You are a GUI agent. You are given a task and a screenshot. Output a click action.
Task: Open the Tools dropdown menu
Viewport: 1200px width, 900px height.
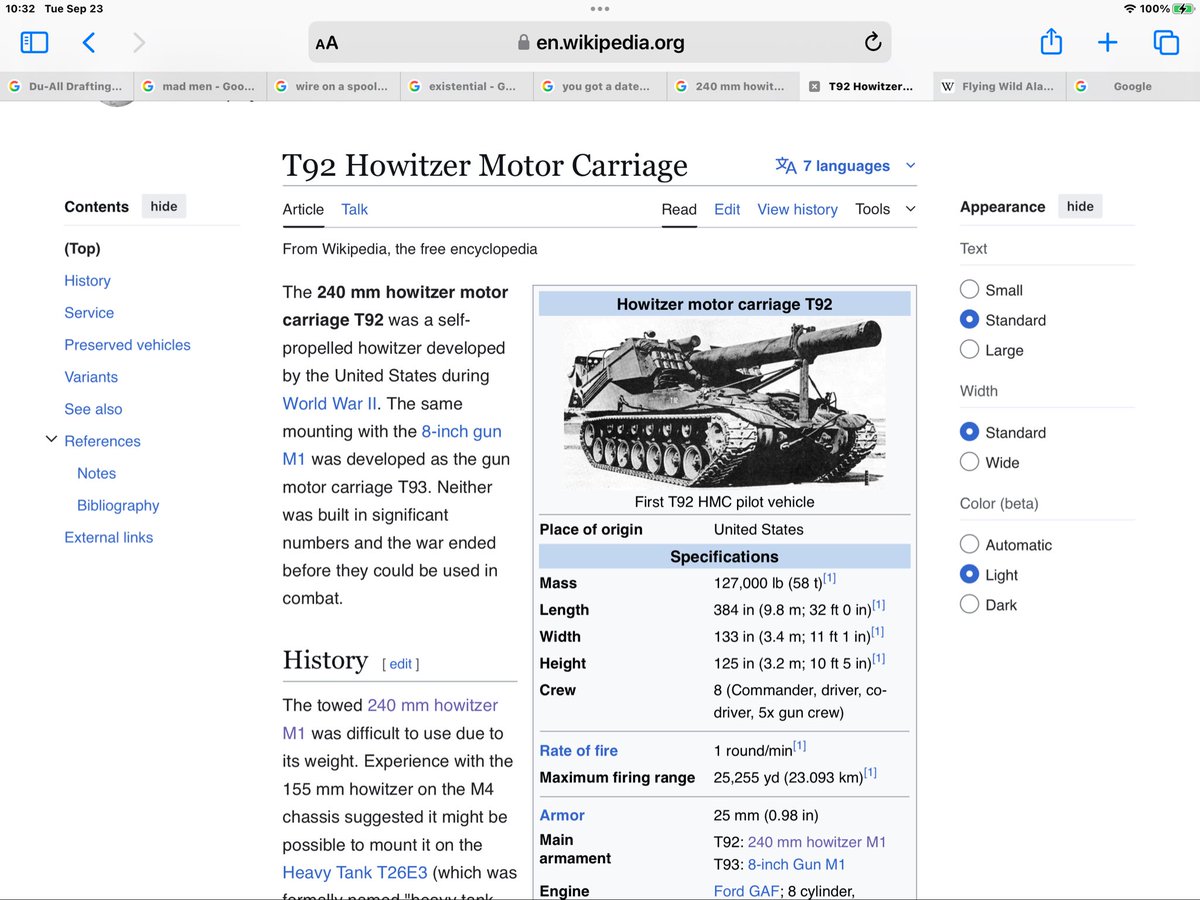[885, 209]
